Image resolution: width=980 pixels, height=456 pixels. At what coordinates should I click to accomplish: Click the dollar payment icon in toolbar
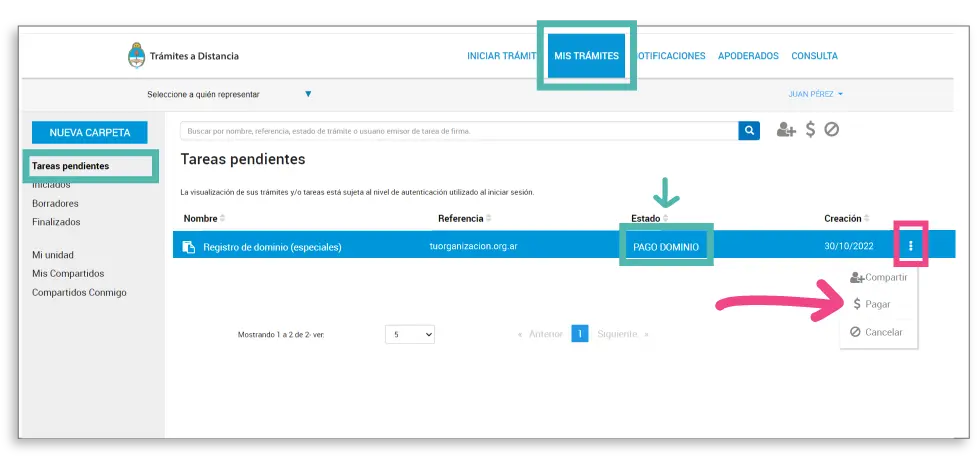[x=810, y=130]
